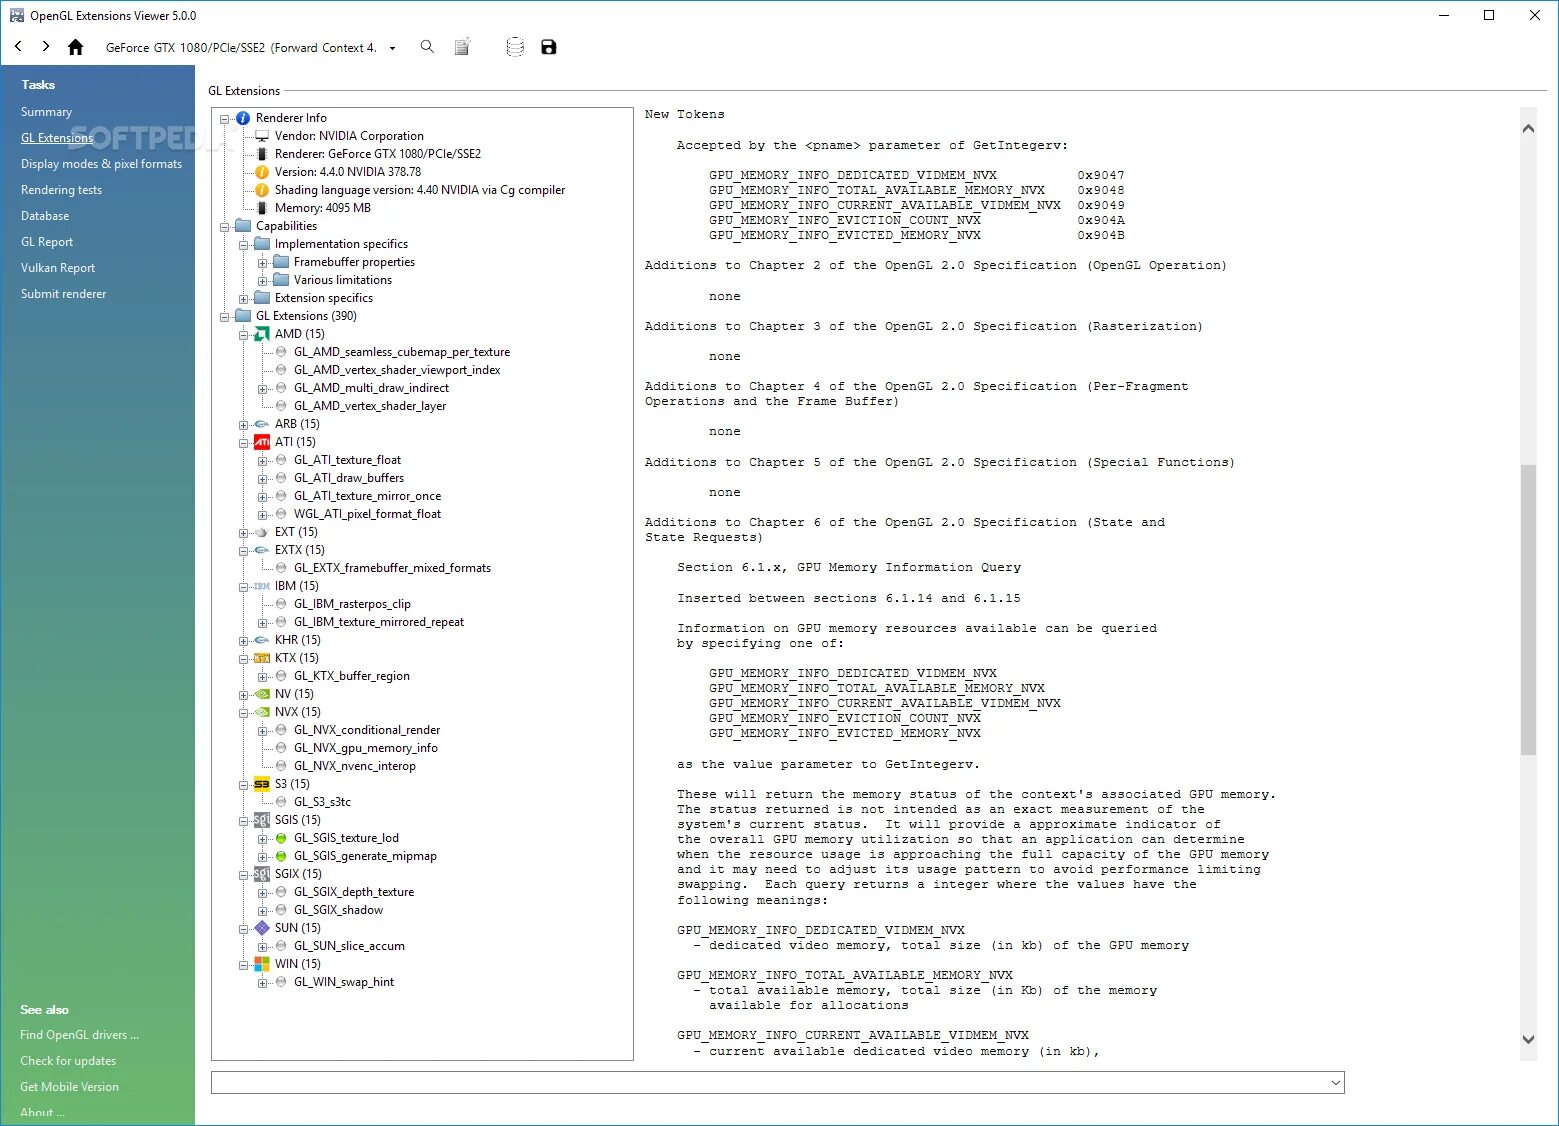Open the Vulkan Report page
1559x1126 pixels.
(x=58, y=268)
